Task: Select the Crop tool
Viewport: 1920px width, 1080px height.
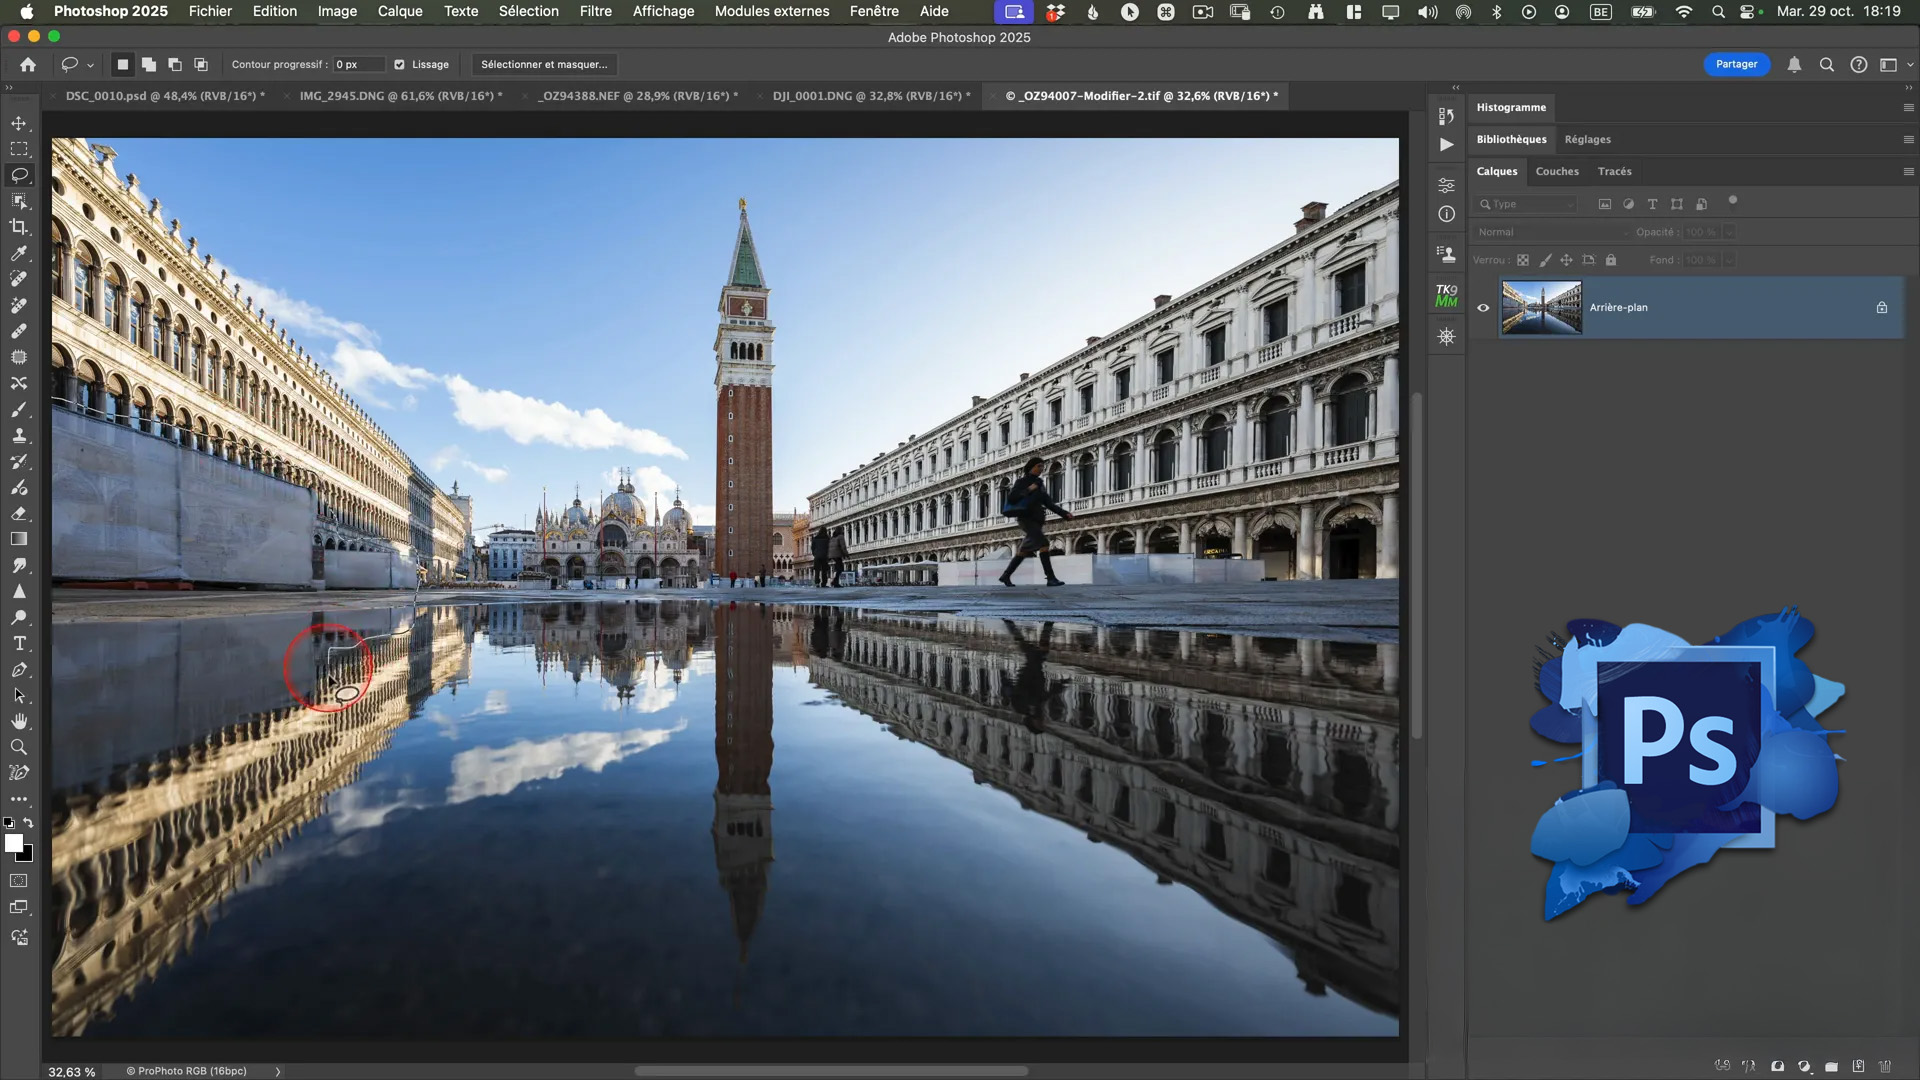Action: click(19, 227)
